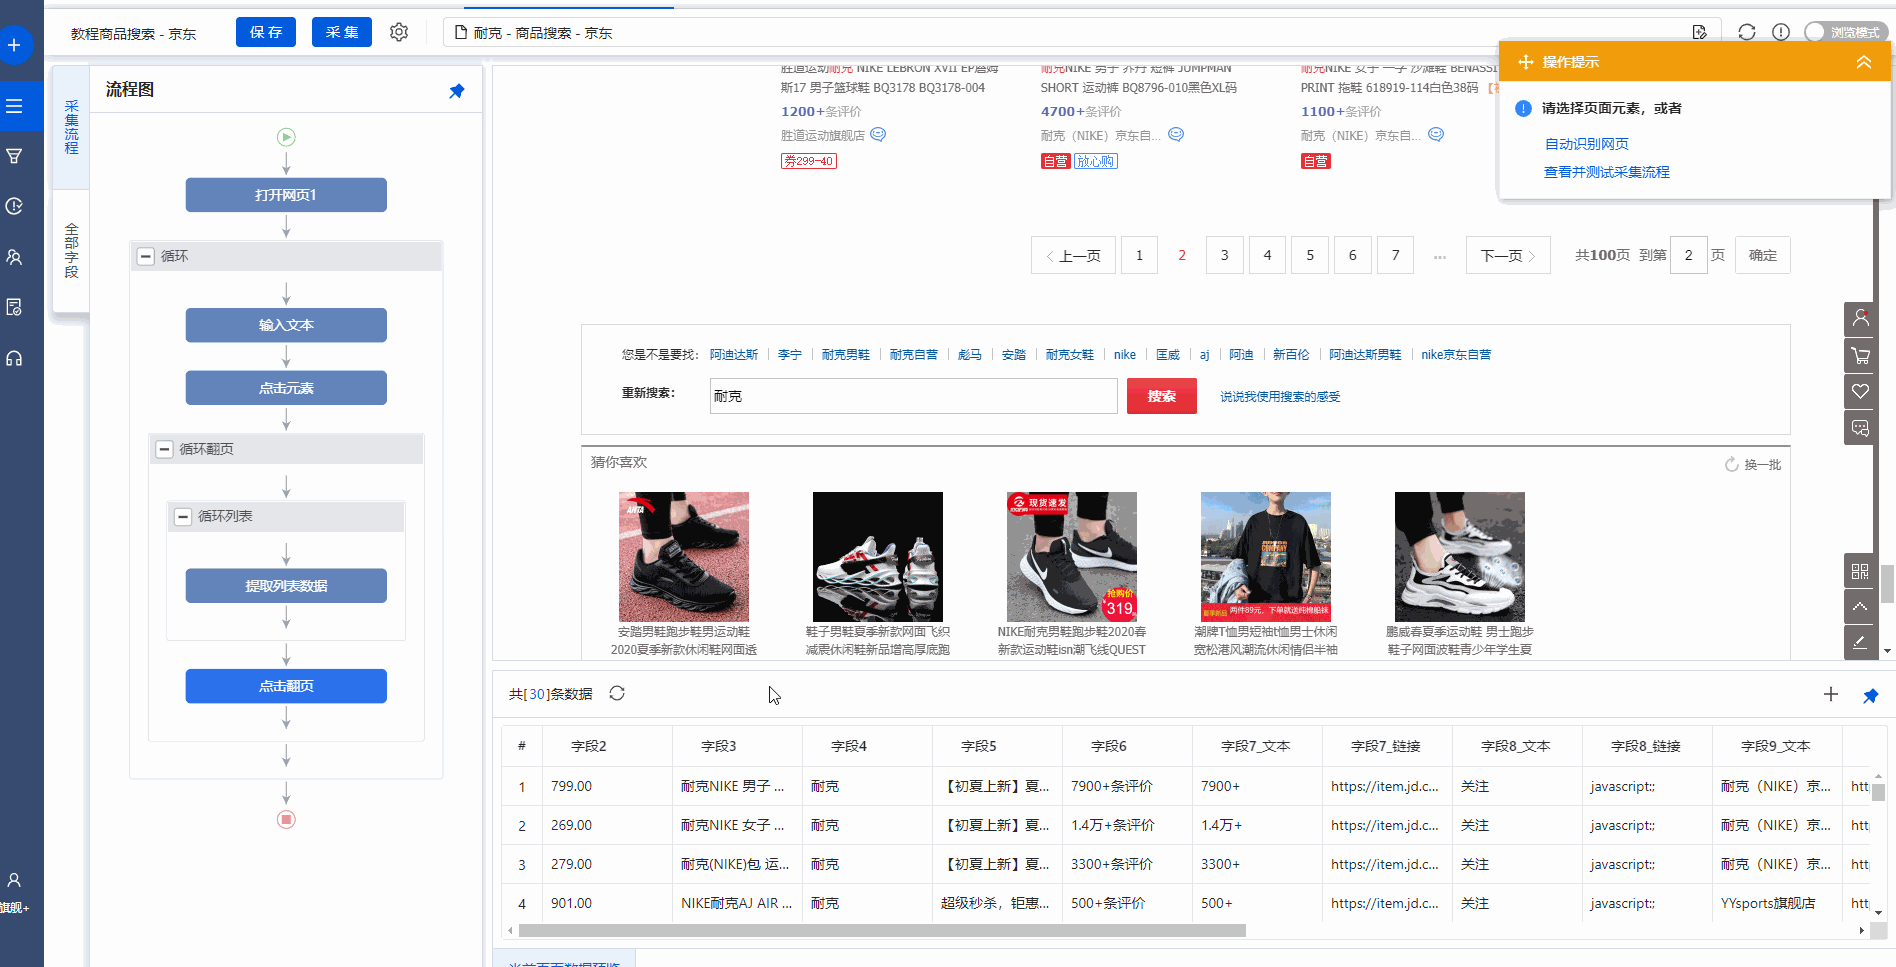Screen dimensions: 1896x967
Task: Open the document tutorial icon in sidebar
Action: 15,307
